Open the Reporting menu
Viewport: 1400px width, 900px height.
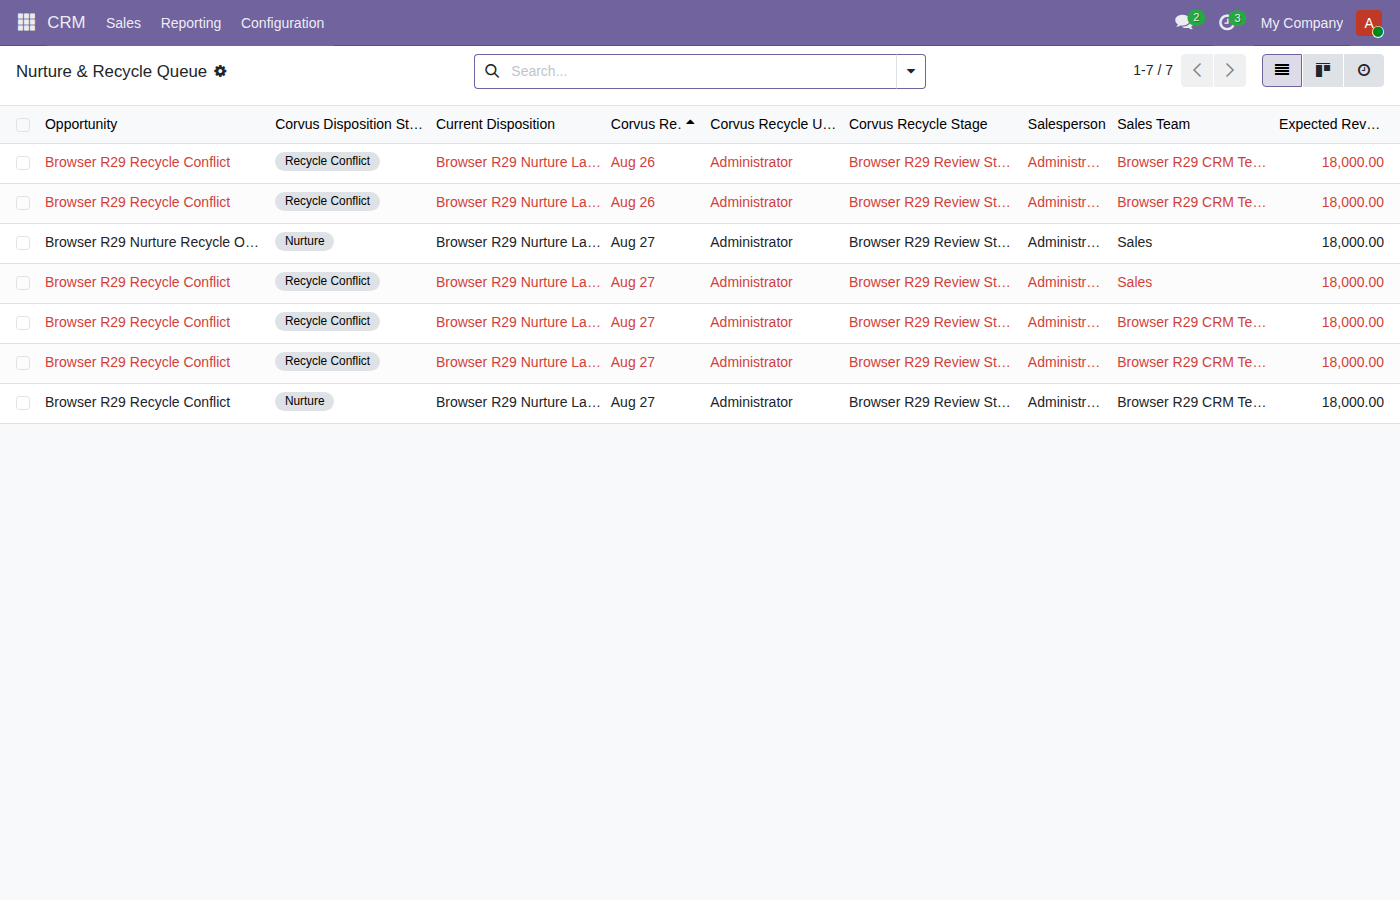pos(191,23)
